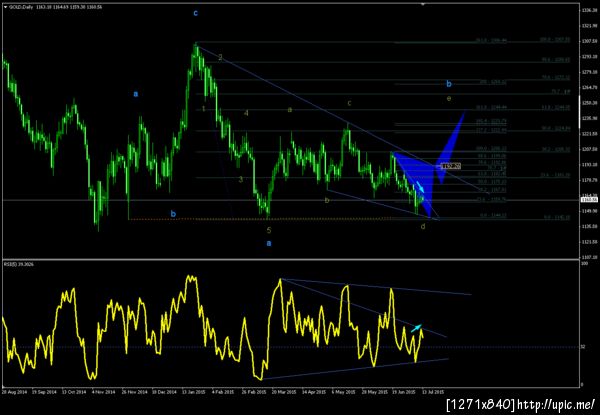
Task: Select blue wave label b near the dotted support line
Action: (x=173, y=214)
